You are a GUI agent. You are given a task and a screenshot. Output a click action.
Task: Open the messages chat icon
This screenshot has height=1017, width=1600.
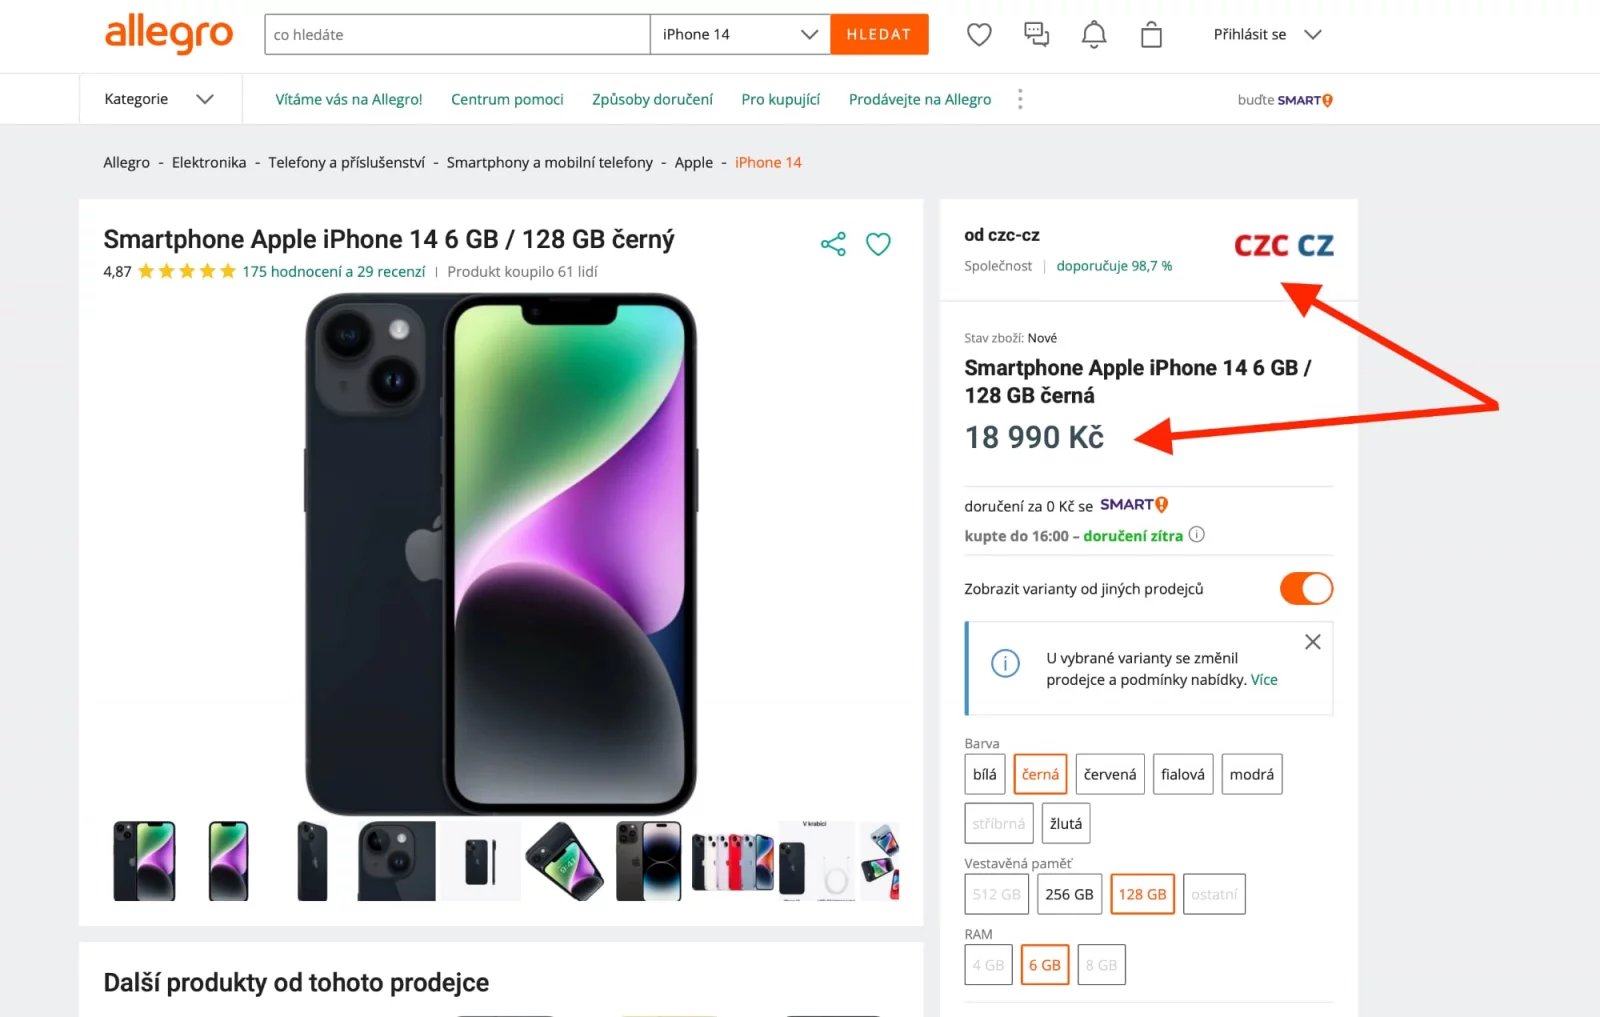(1036, 33)
